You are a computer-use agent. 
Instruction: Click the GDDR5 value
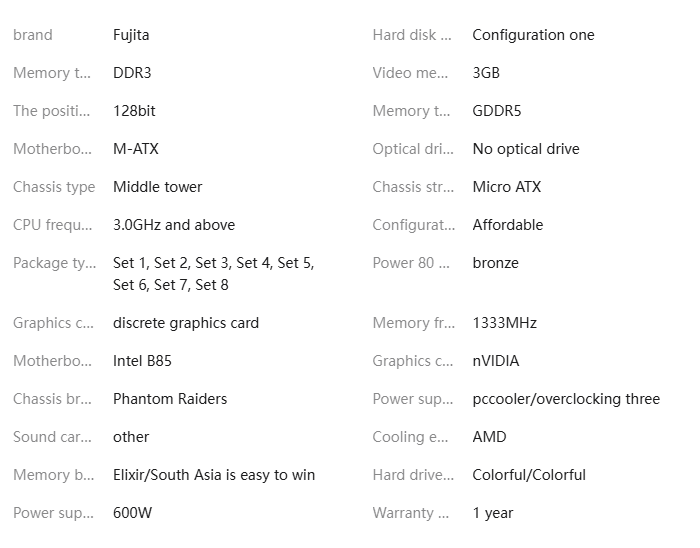tap(497, 111)
